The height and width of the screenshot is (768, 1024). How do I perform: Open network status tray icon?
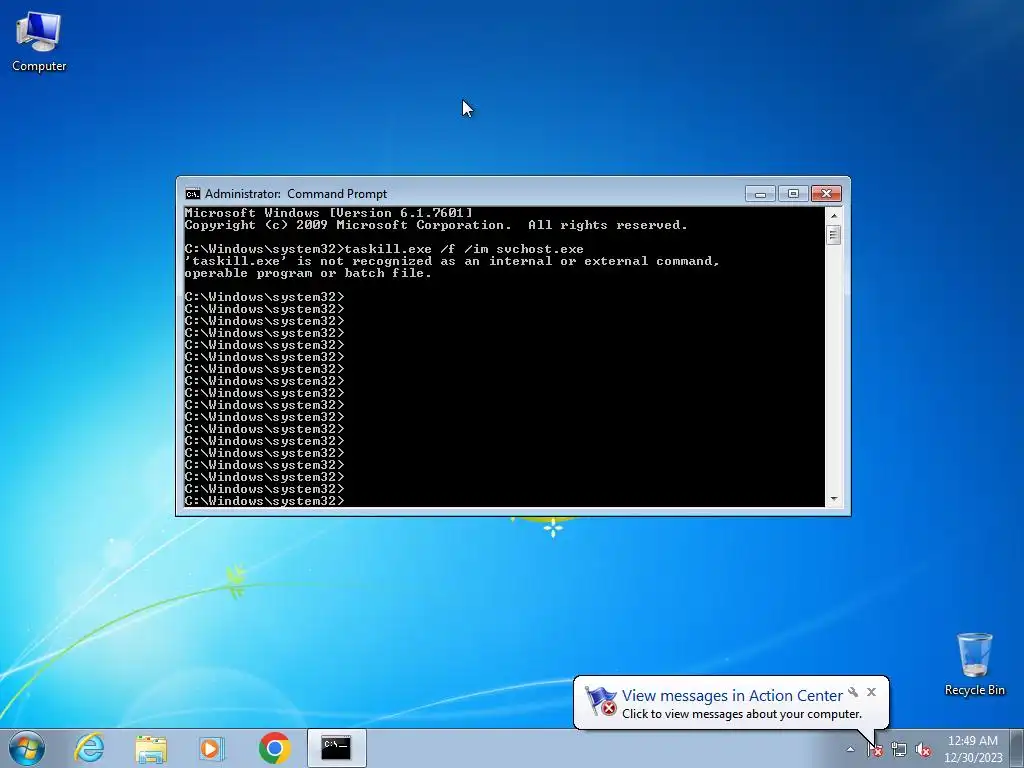(899, 750)
